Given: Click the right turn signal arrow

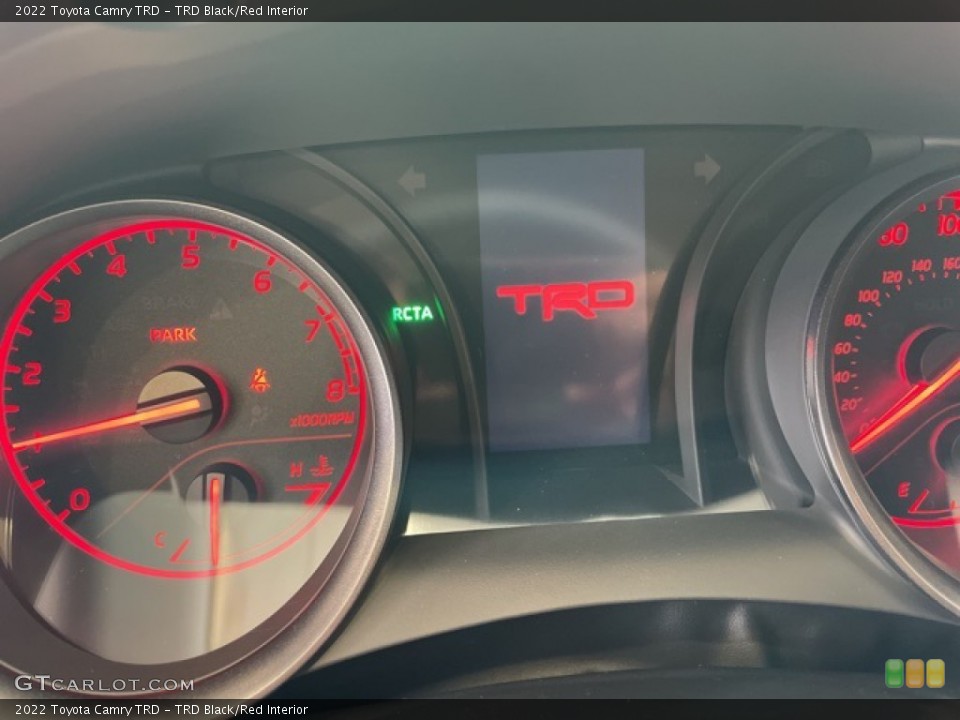Looking at the screenshot, I should [x=707, y=168].
